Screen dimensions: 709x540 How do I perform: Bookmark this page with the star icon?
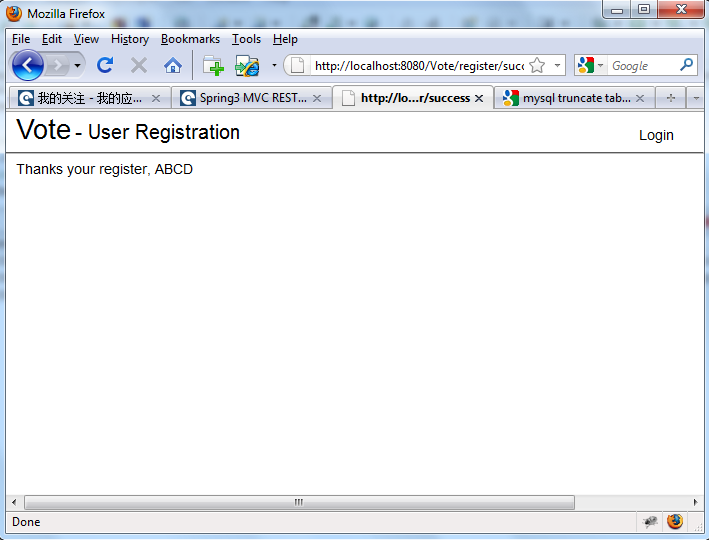[x=537, y=66]
